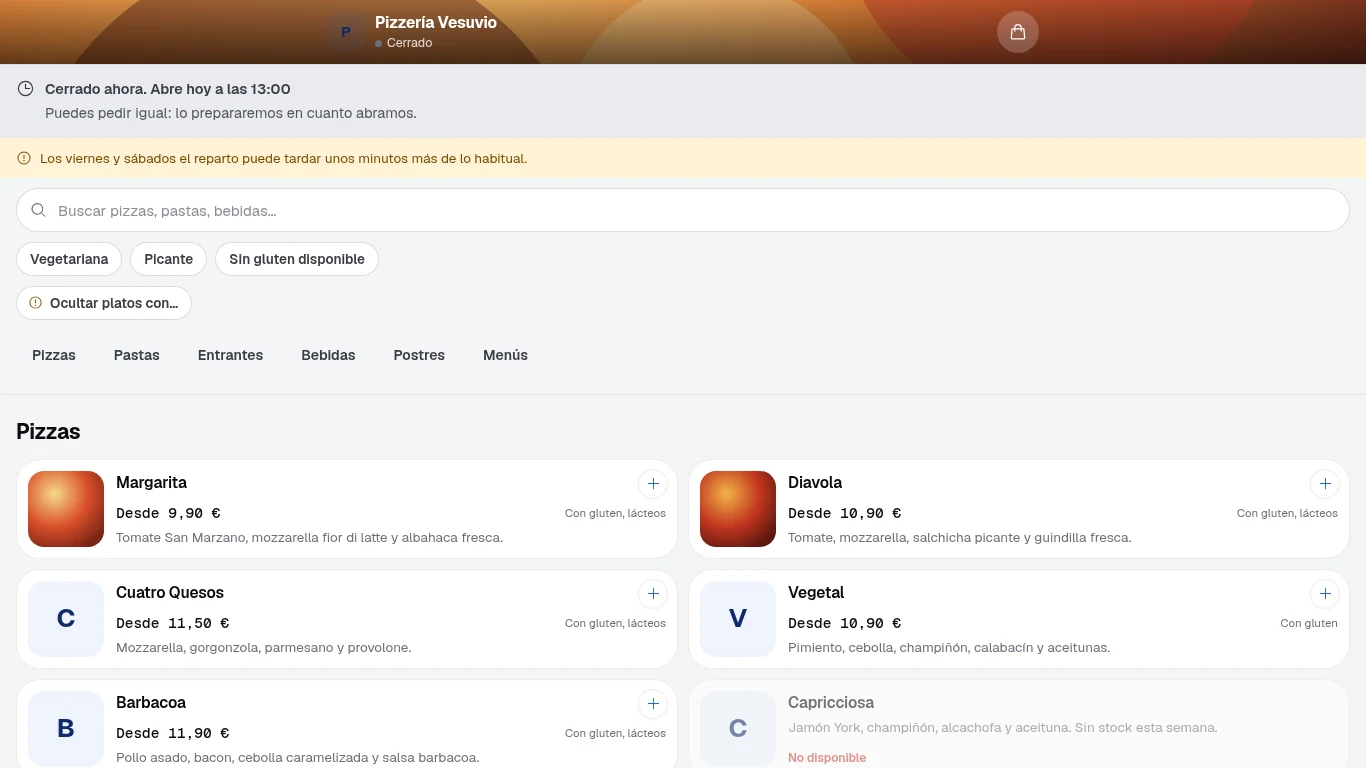Switch to the Pastas category tab
This screenshot has width=1366, height=768.
pyautogui.click(x=137, y=355)
